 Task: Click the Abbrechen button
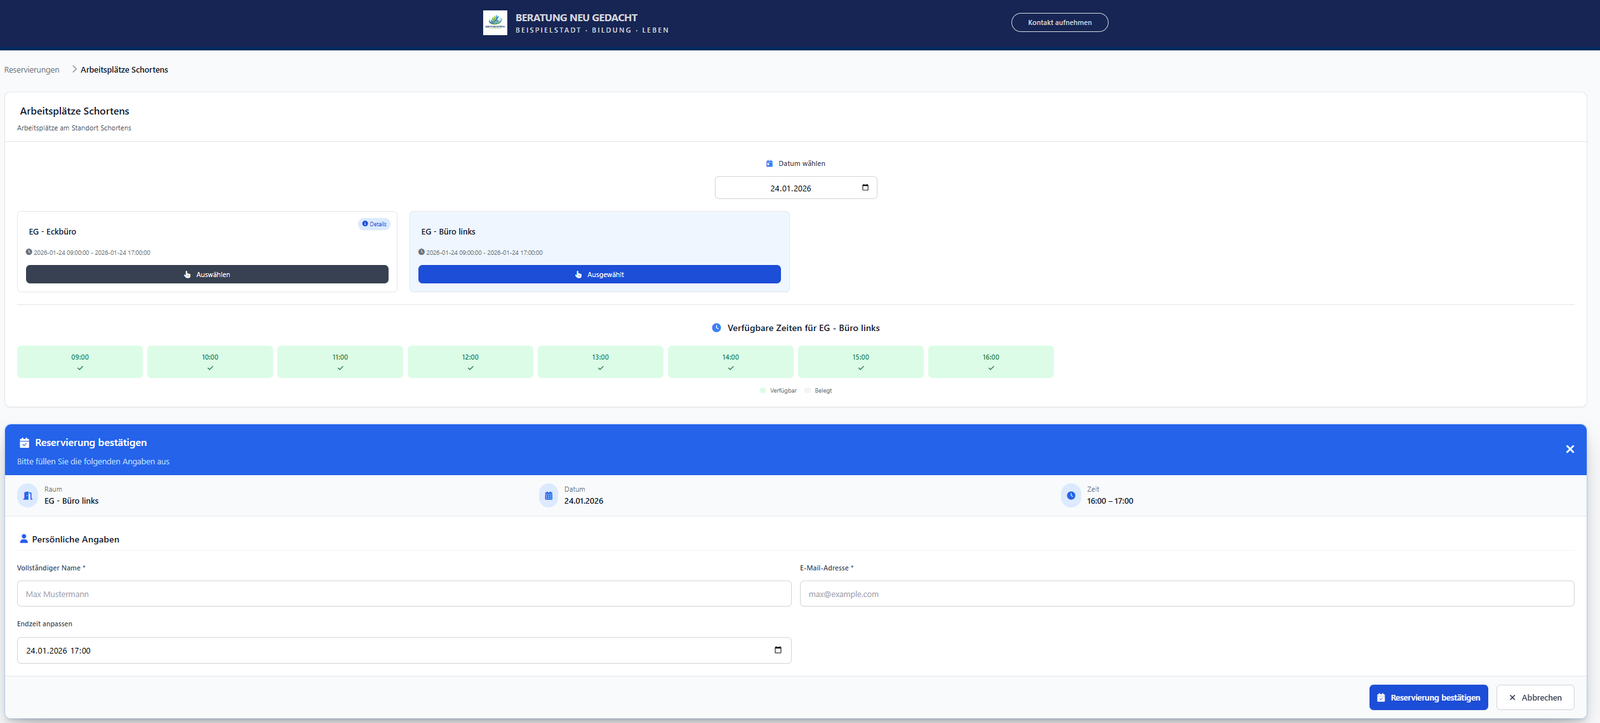click(x=1534, y=697)
